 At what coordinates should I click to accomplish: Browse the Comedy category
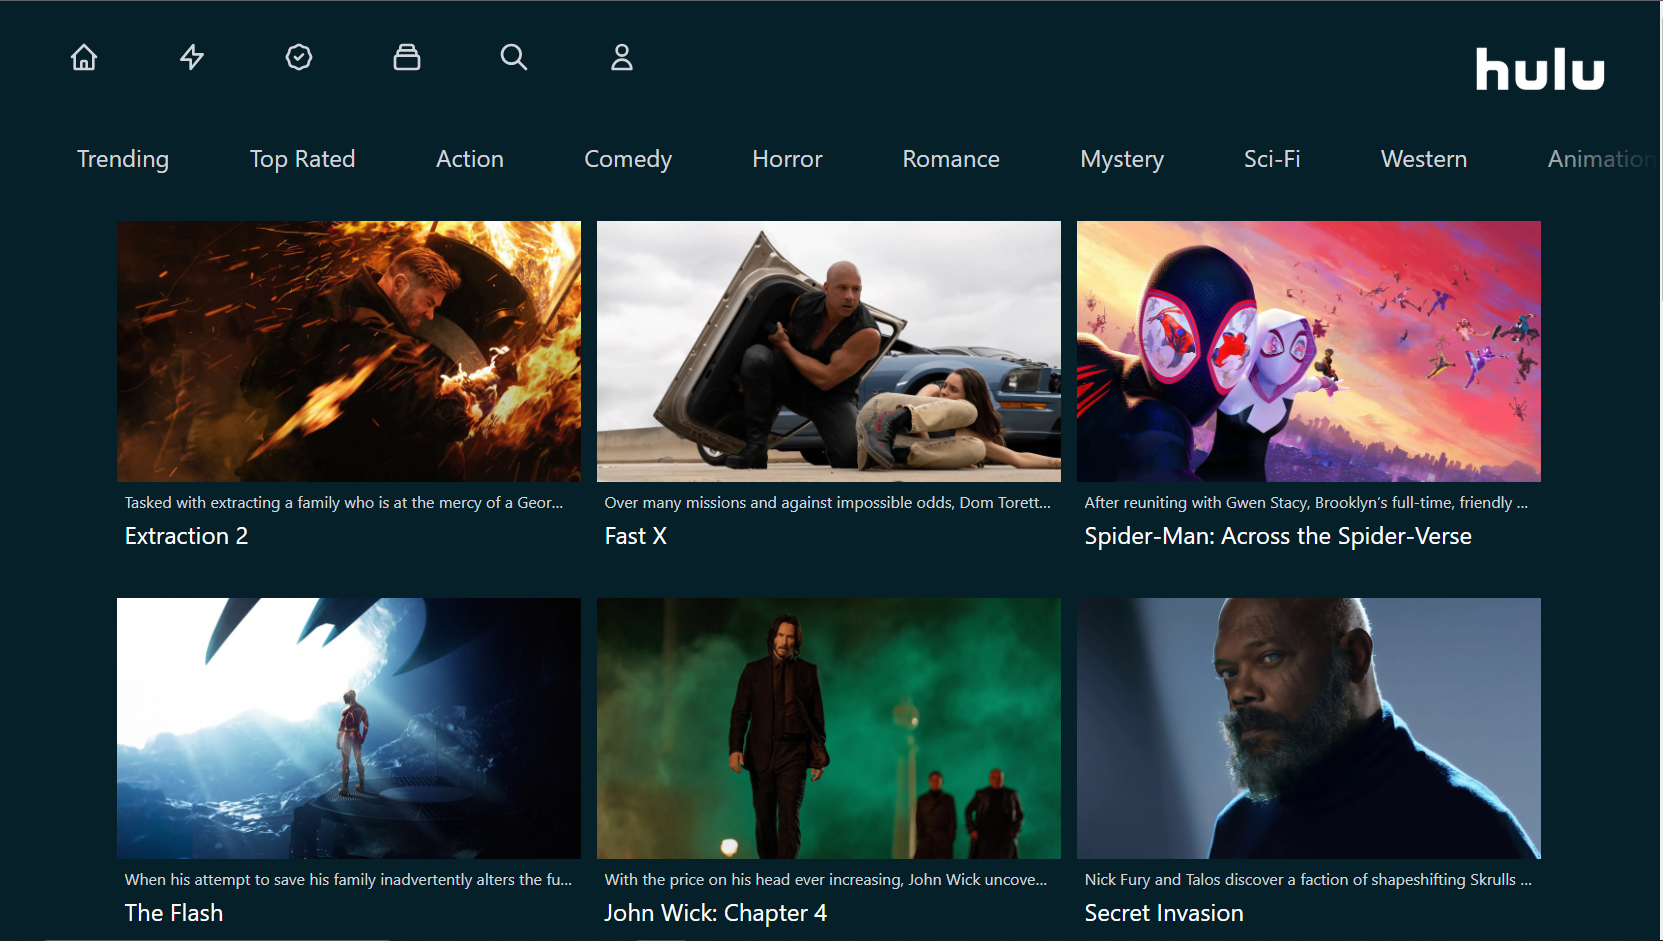coord(628,159)
